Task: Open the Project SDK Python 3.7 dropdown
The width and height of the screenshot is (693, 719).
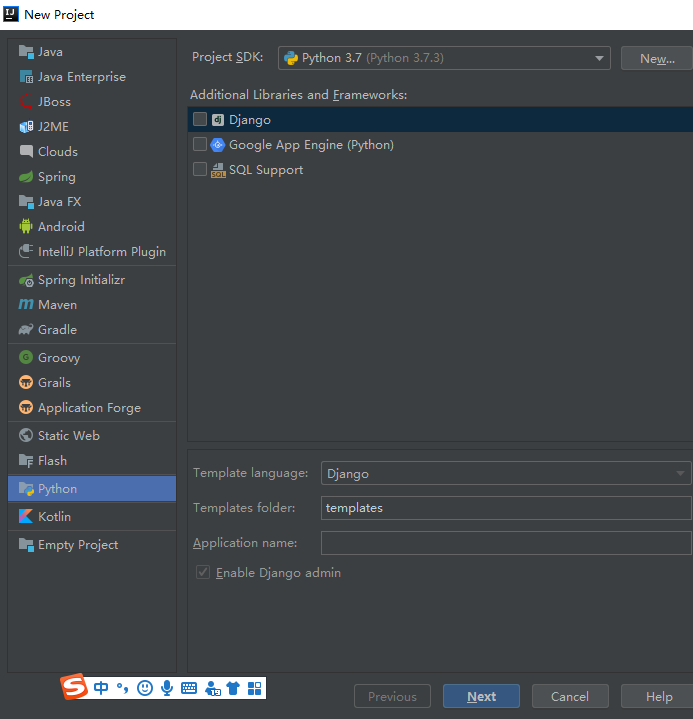Action: tap(444, 58)
